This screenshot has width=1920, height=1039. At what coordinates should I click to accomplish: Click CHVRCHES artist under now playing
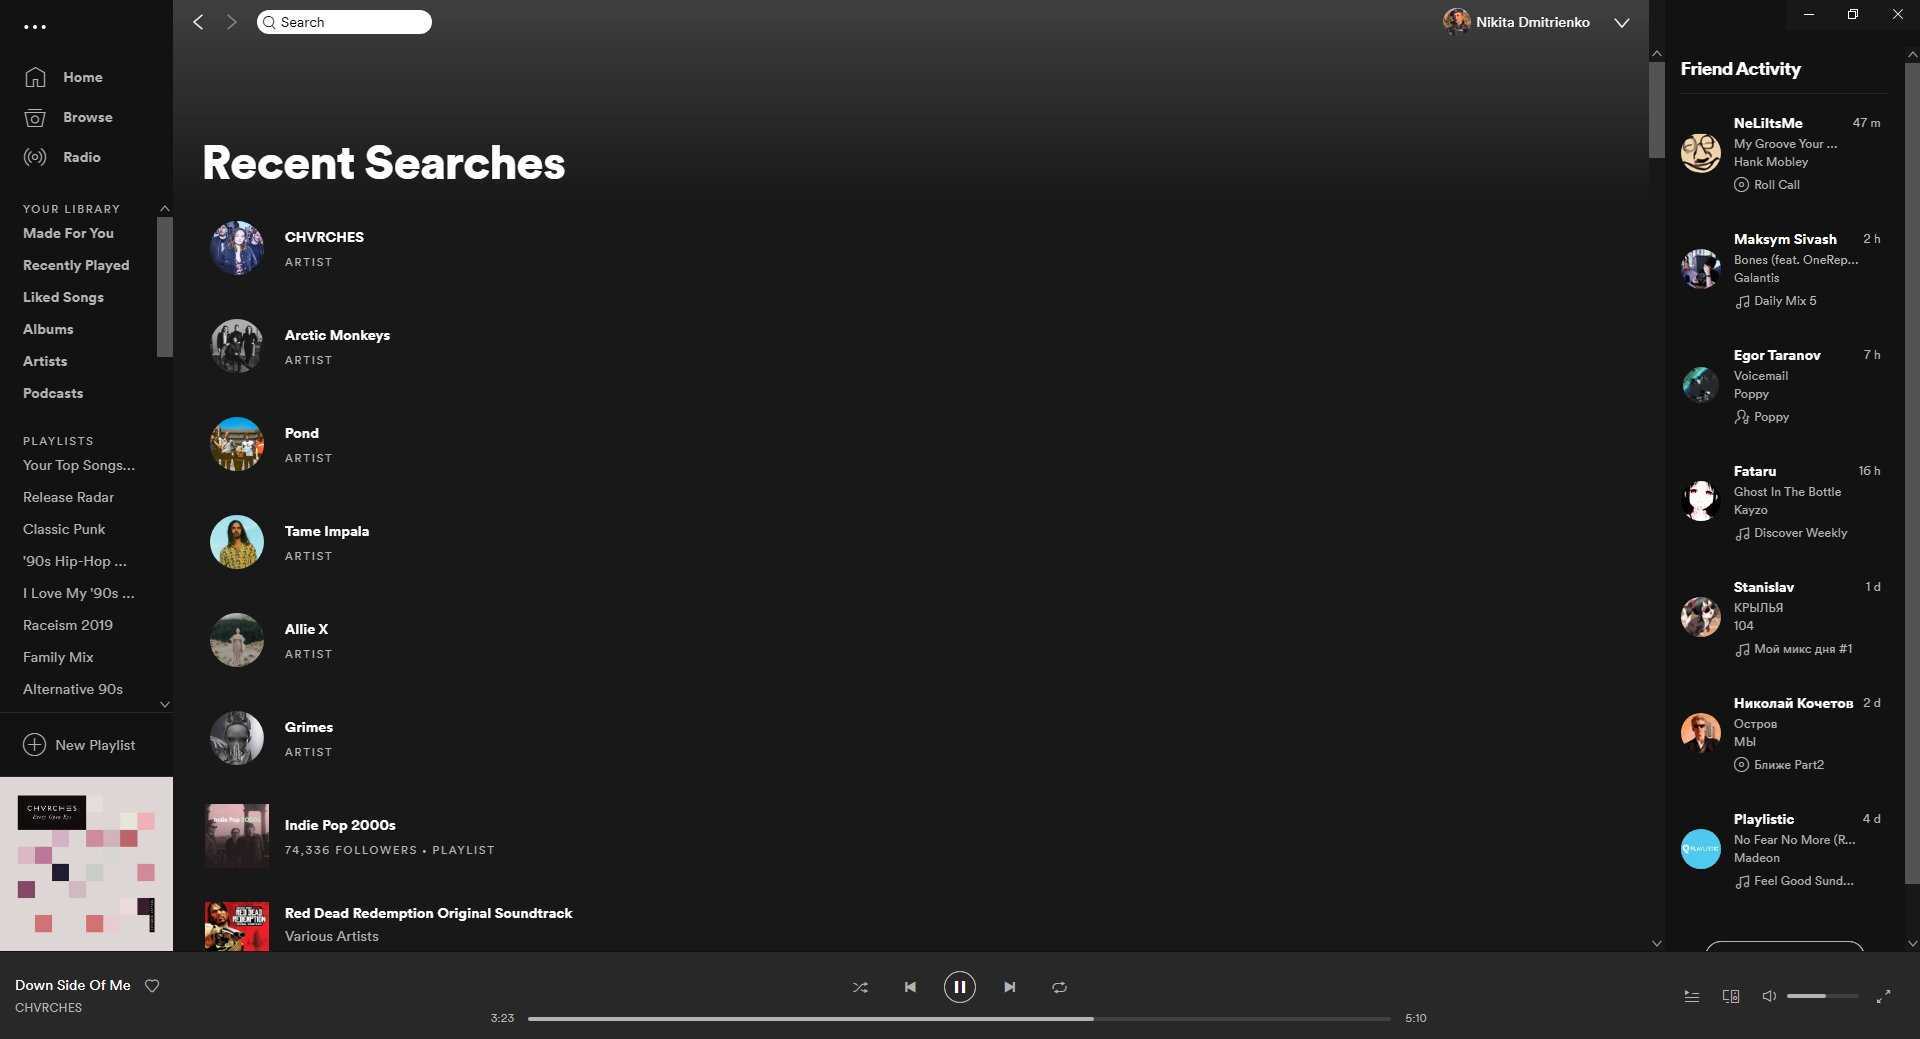pos(48,1007)
